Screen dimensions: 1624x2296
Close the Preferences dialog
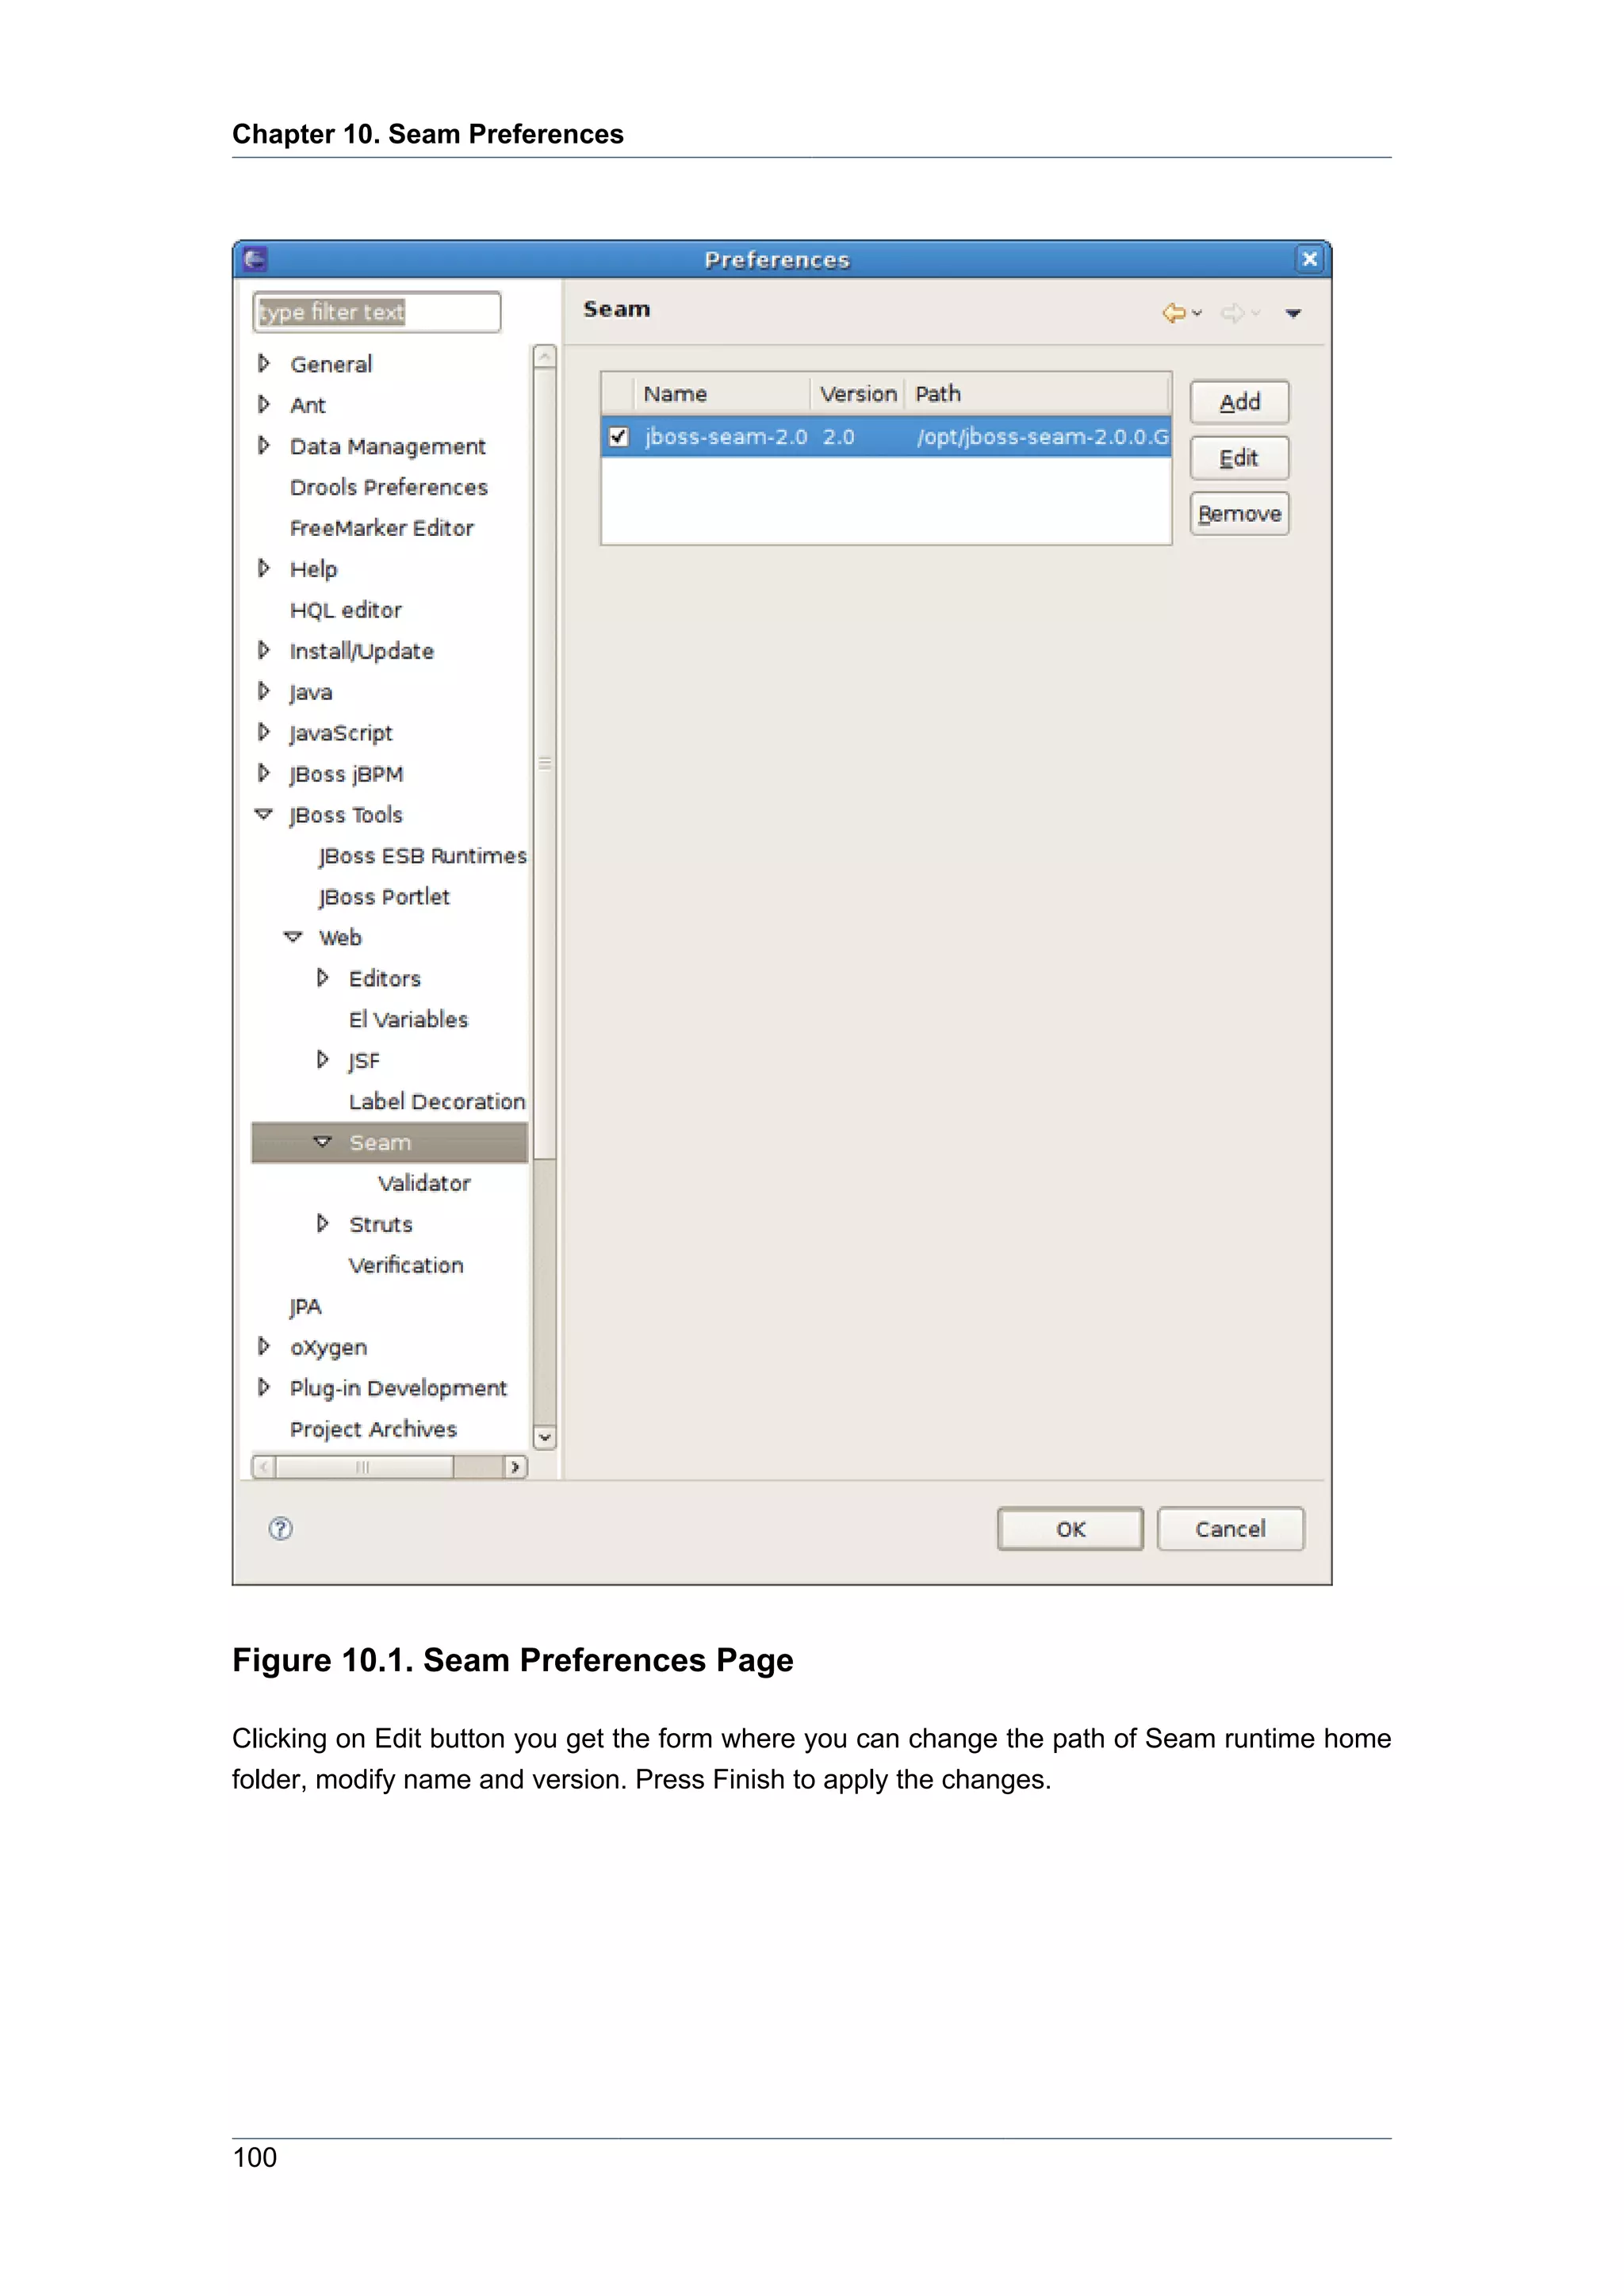[x=1309, y=259]
